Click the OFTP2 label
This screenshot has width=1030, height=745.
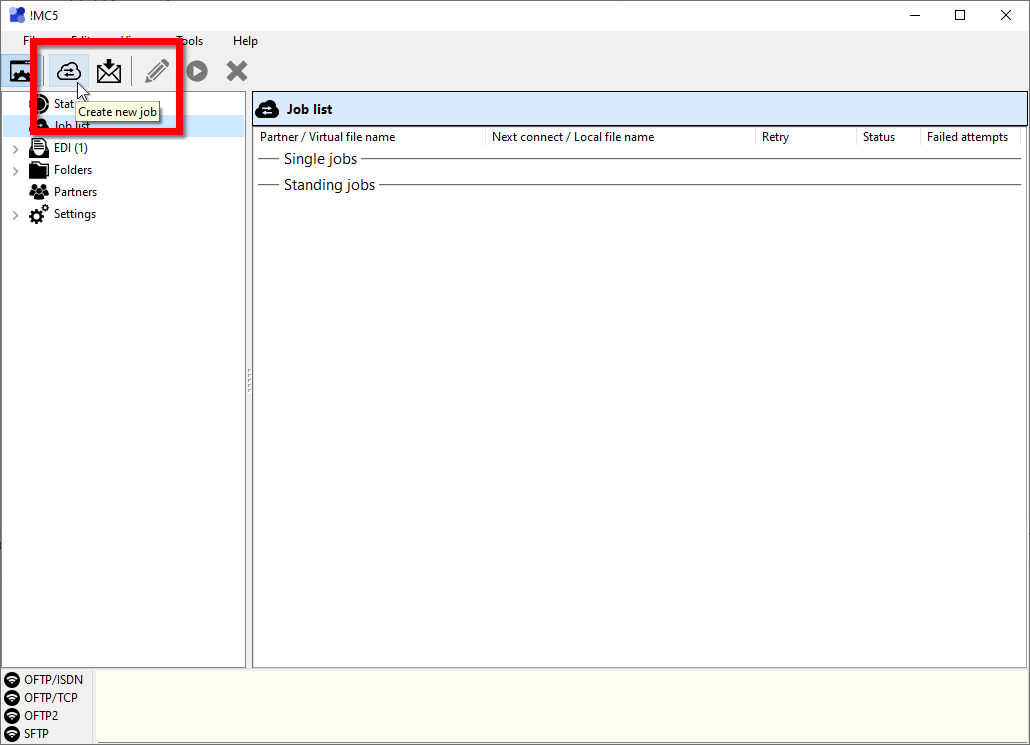[x=41, y=715]
